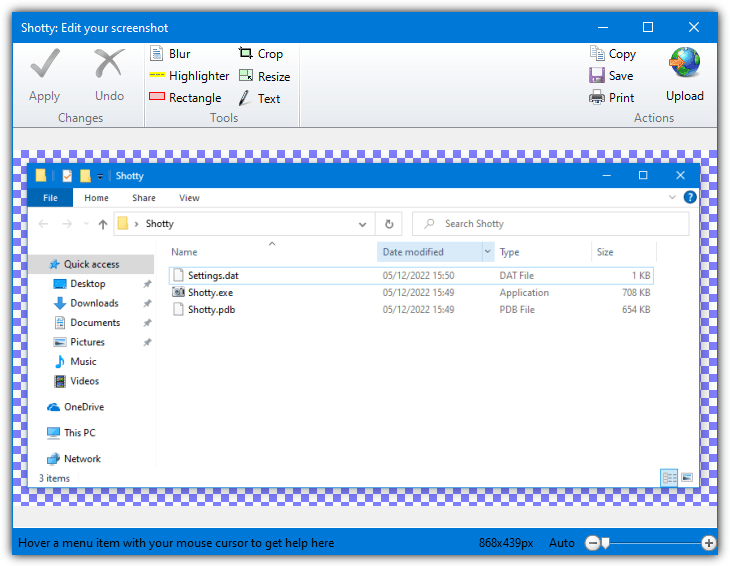Go up one folder level
Screen dimensions: 730x566
click(103, 224)
